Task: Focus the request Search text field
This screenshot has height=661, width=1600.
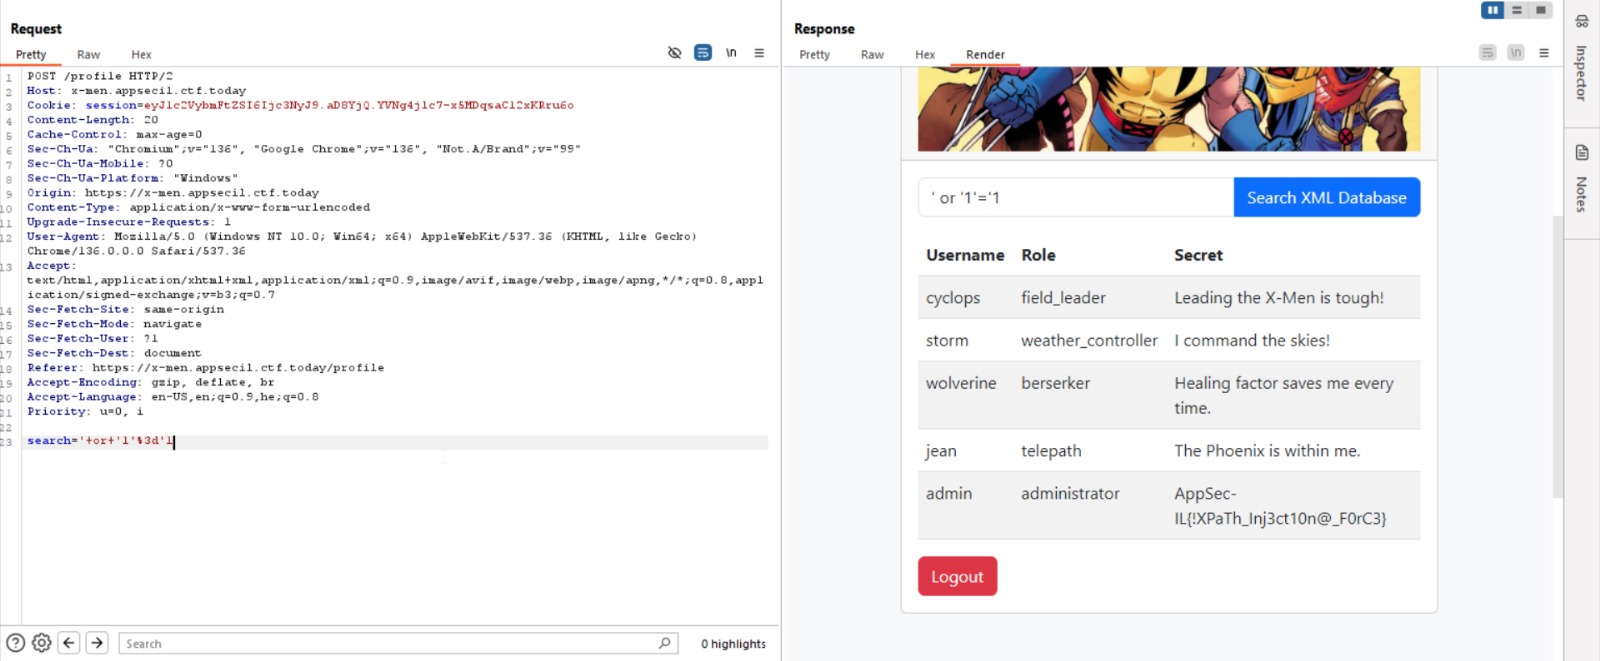Action: click(x=390, y=644)
